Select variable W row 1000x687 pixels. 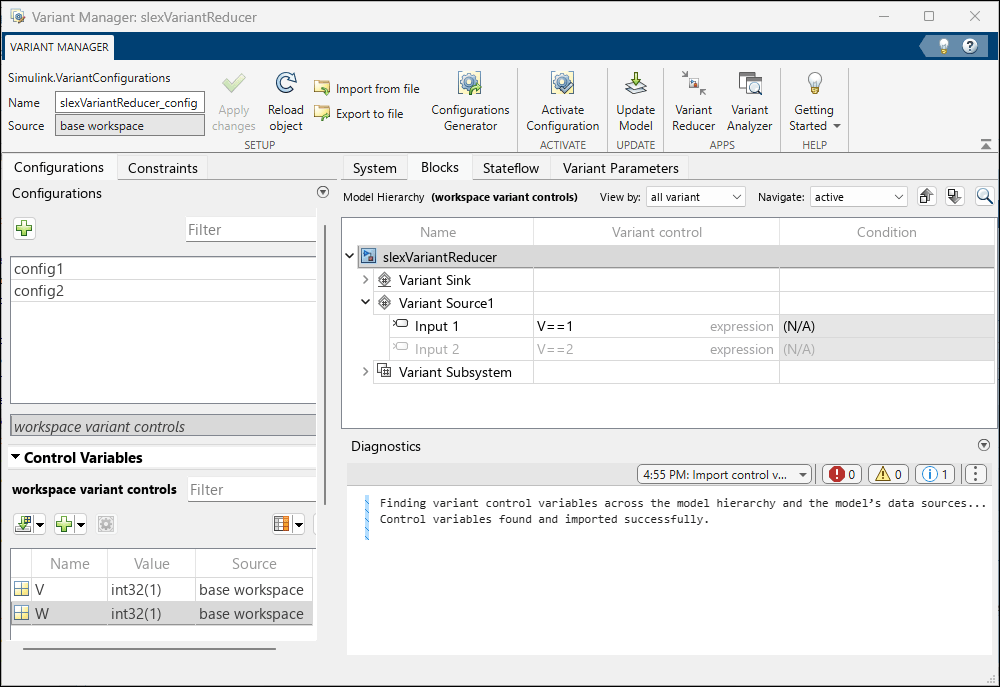[x=162, y=614]
